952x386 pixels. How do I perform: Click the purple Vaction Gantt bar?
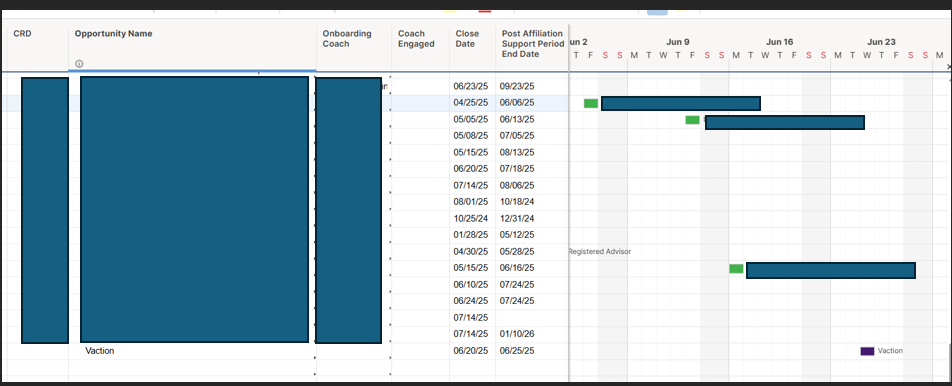tap(867, 351)
